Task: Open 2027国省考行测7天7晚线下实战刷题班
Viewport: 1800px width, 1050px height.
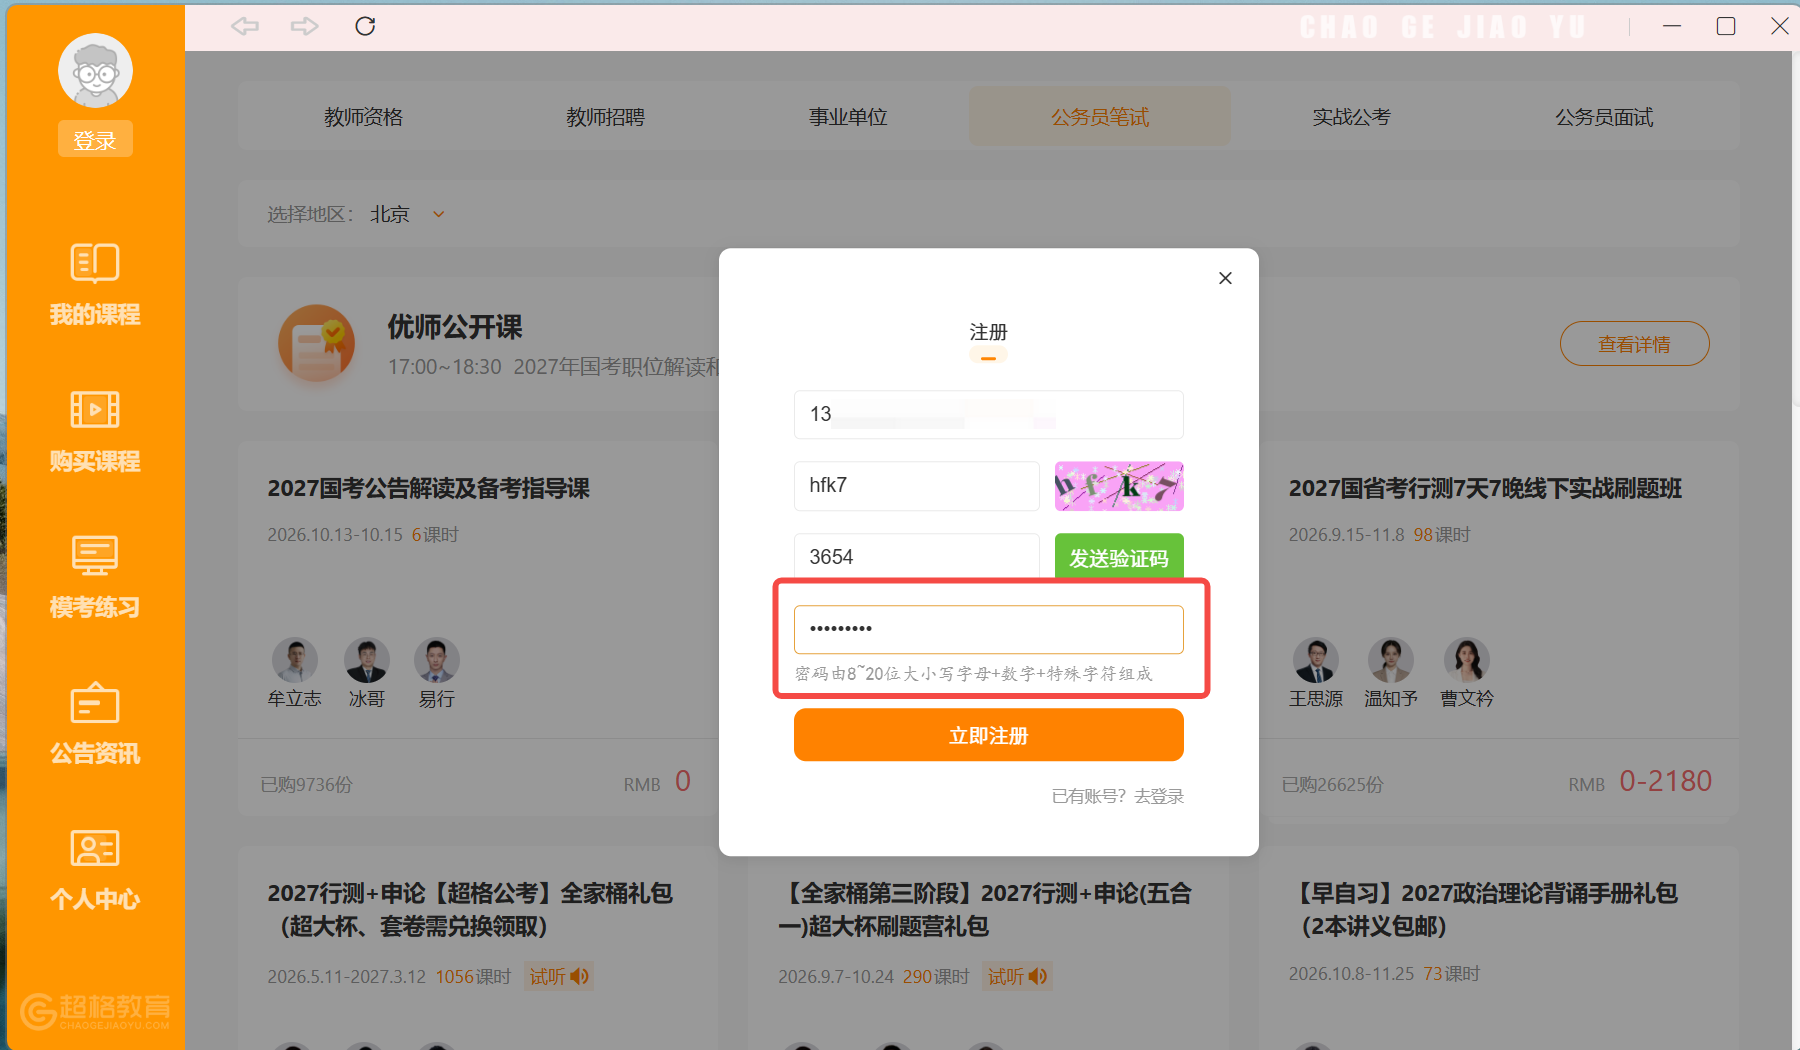Action: tap(1485, 489)
